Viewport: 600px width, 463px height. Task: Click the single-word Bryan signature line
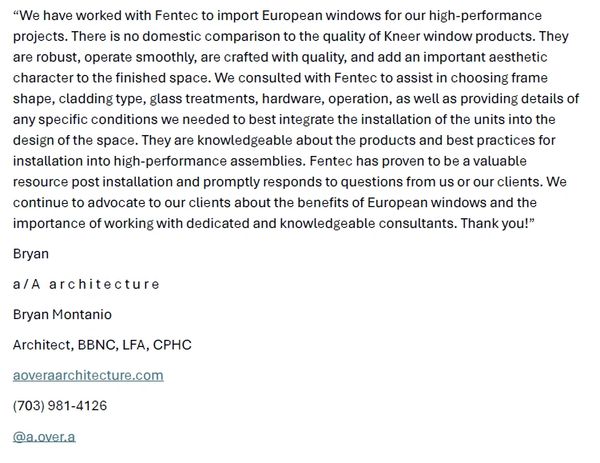coord(31,253)
